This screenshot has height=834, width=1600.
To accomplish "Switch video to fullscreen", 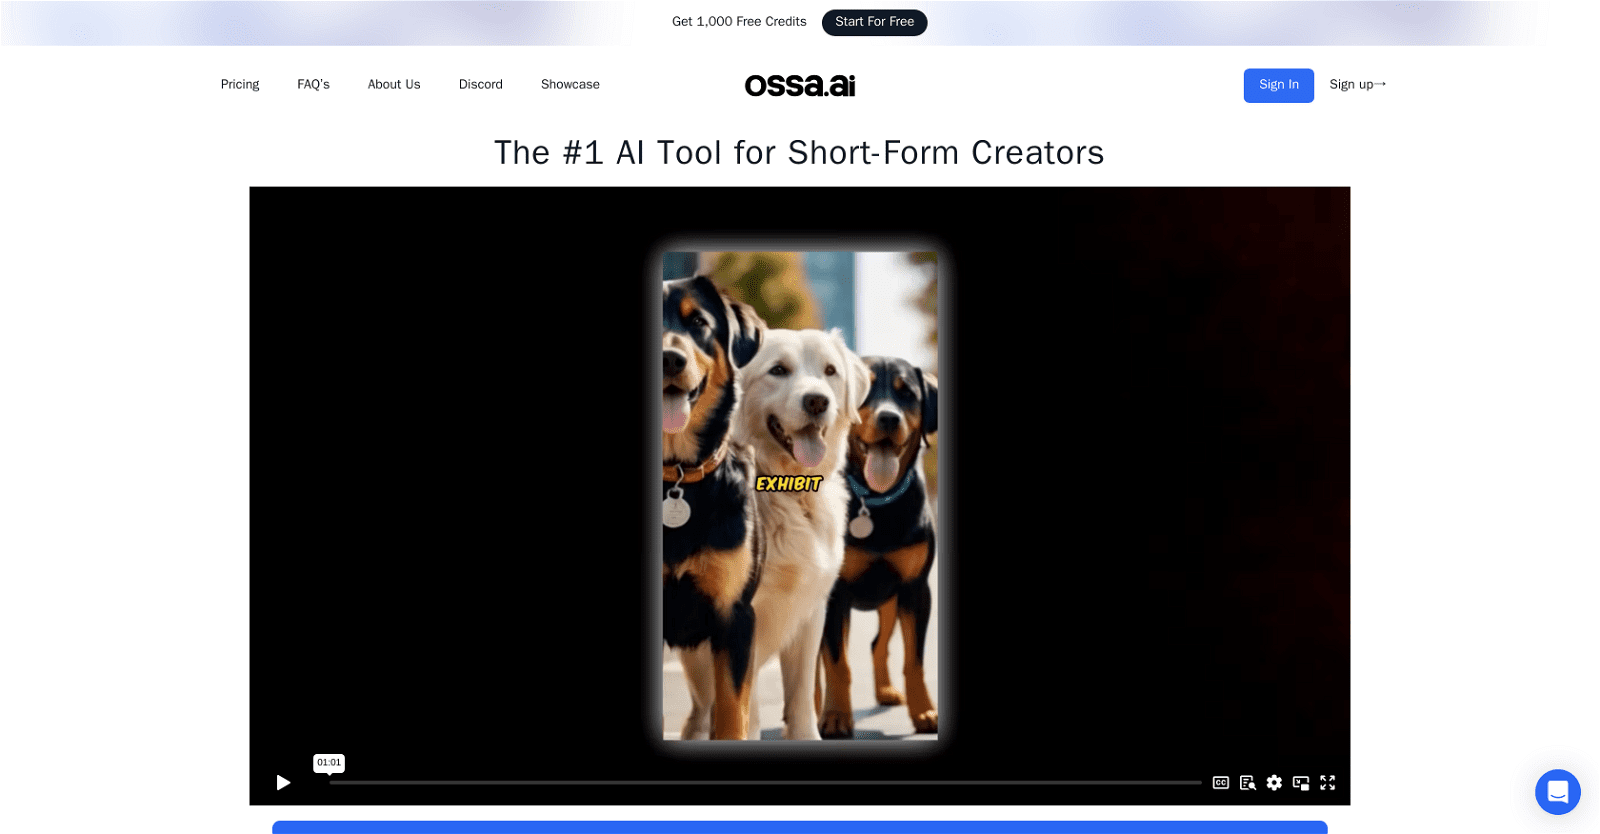I will coord(1328,783).
